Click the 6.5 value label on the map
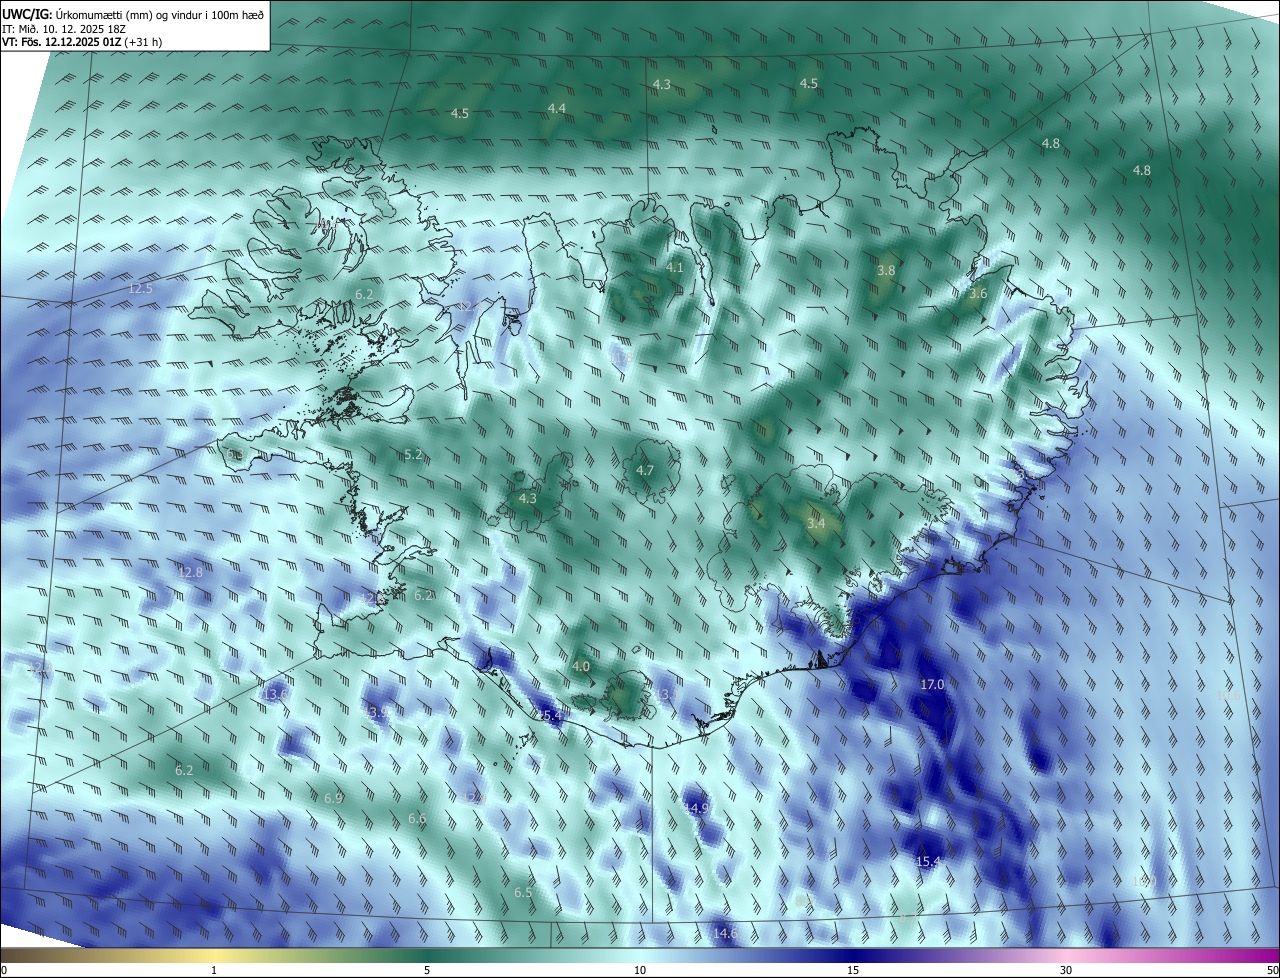Viewport: 1280px width, 978px height. click(523, 892)
